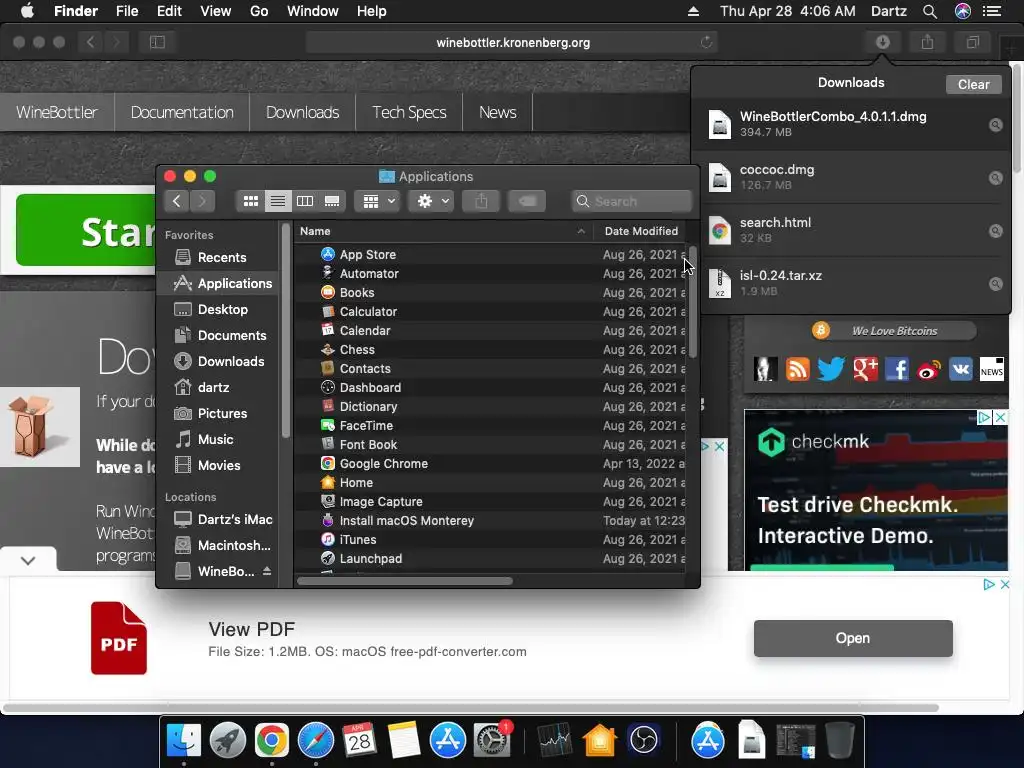This screenshot has height=768, width=1024.
Task: Open the Go menu
Action: (x=259, y=11)
